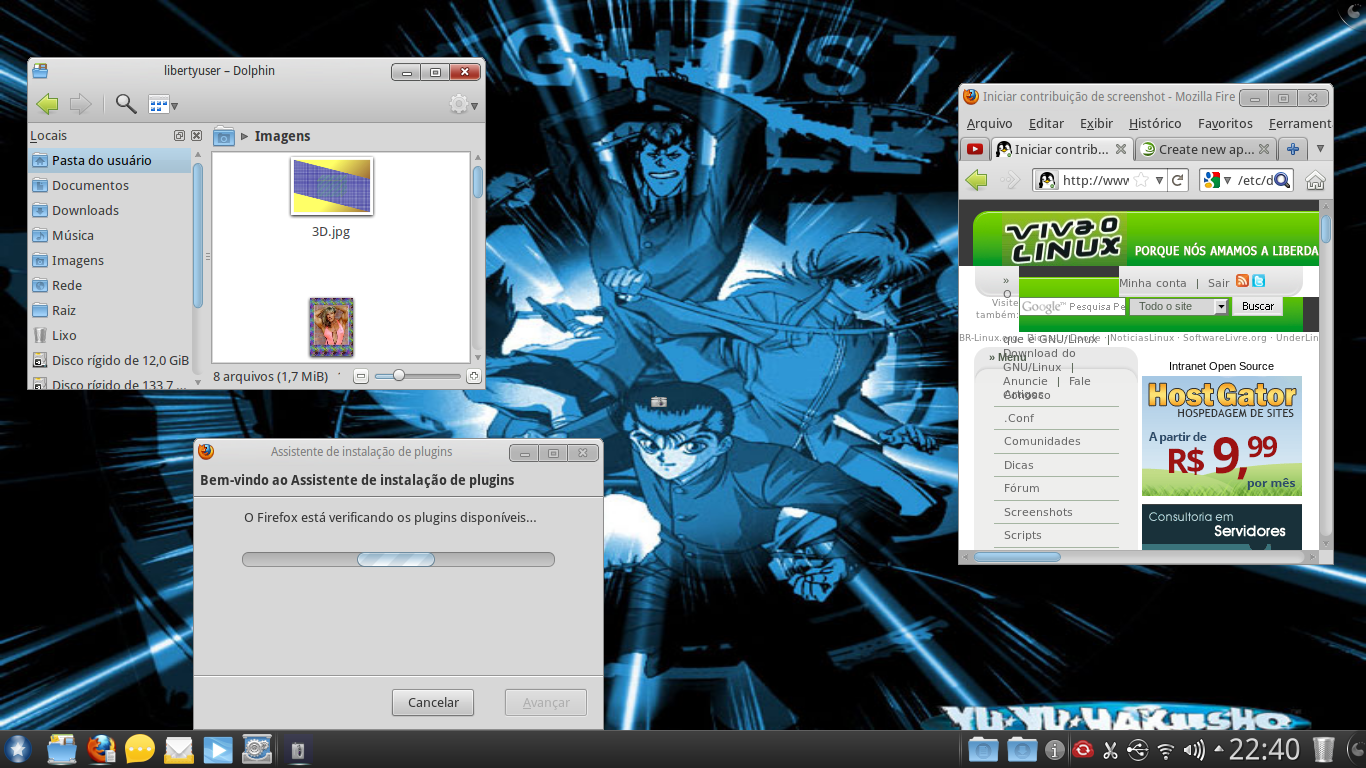The image size is (1366, 768).
Task: Open Dolphin's gear settings menu
Action: 459,104
